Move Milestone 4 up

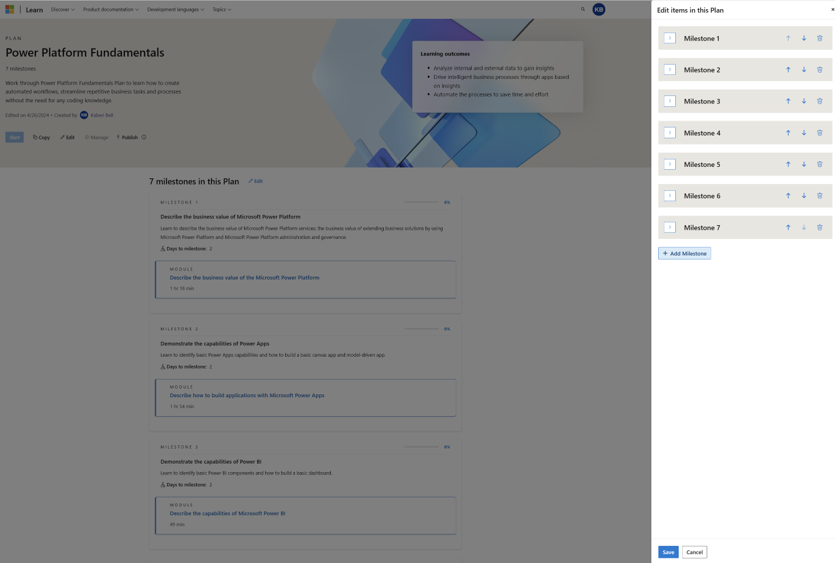point(788,133)
